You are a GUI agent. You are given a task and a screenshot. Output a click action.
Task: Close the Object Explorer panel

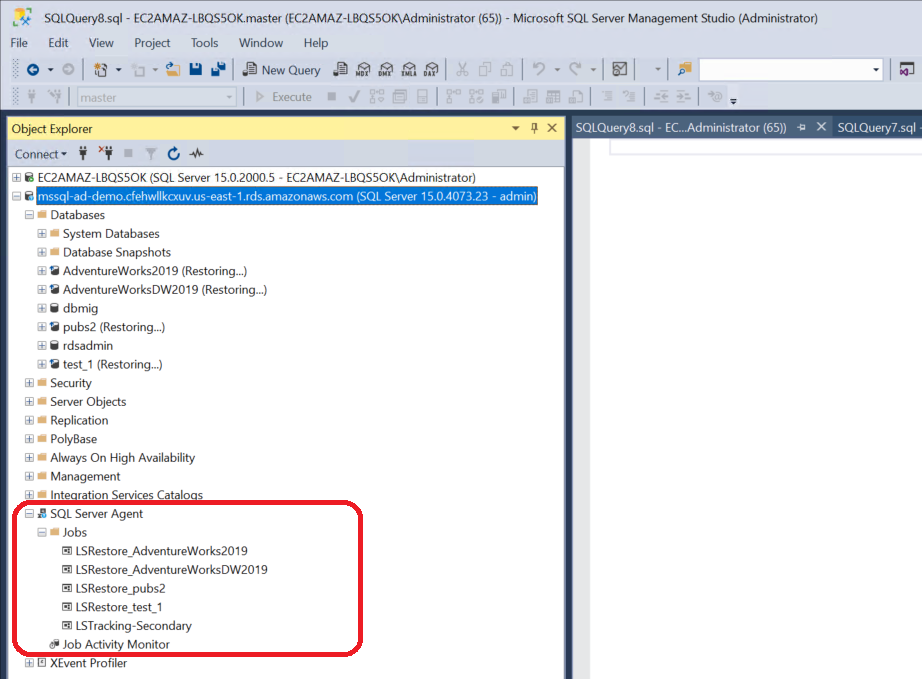552,128
